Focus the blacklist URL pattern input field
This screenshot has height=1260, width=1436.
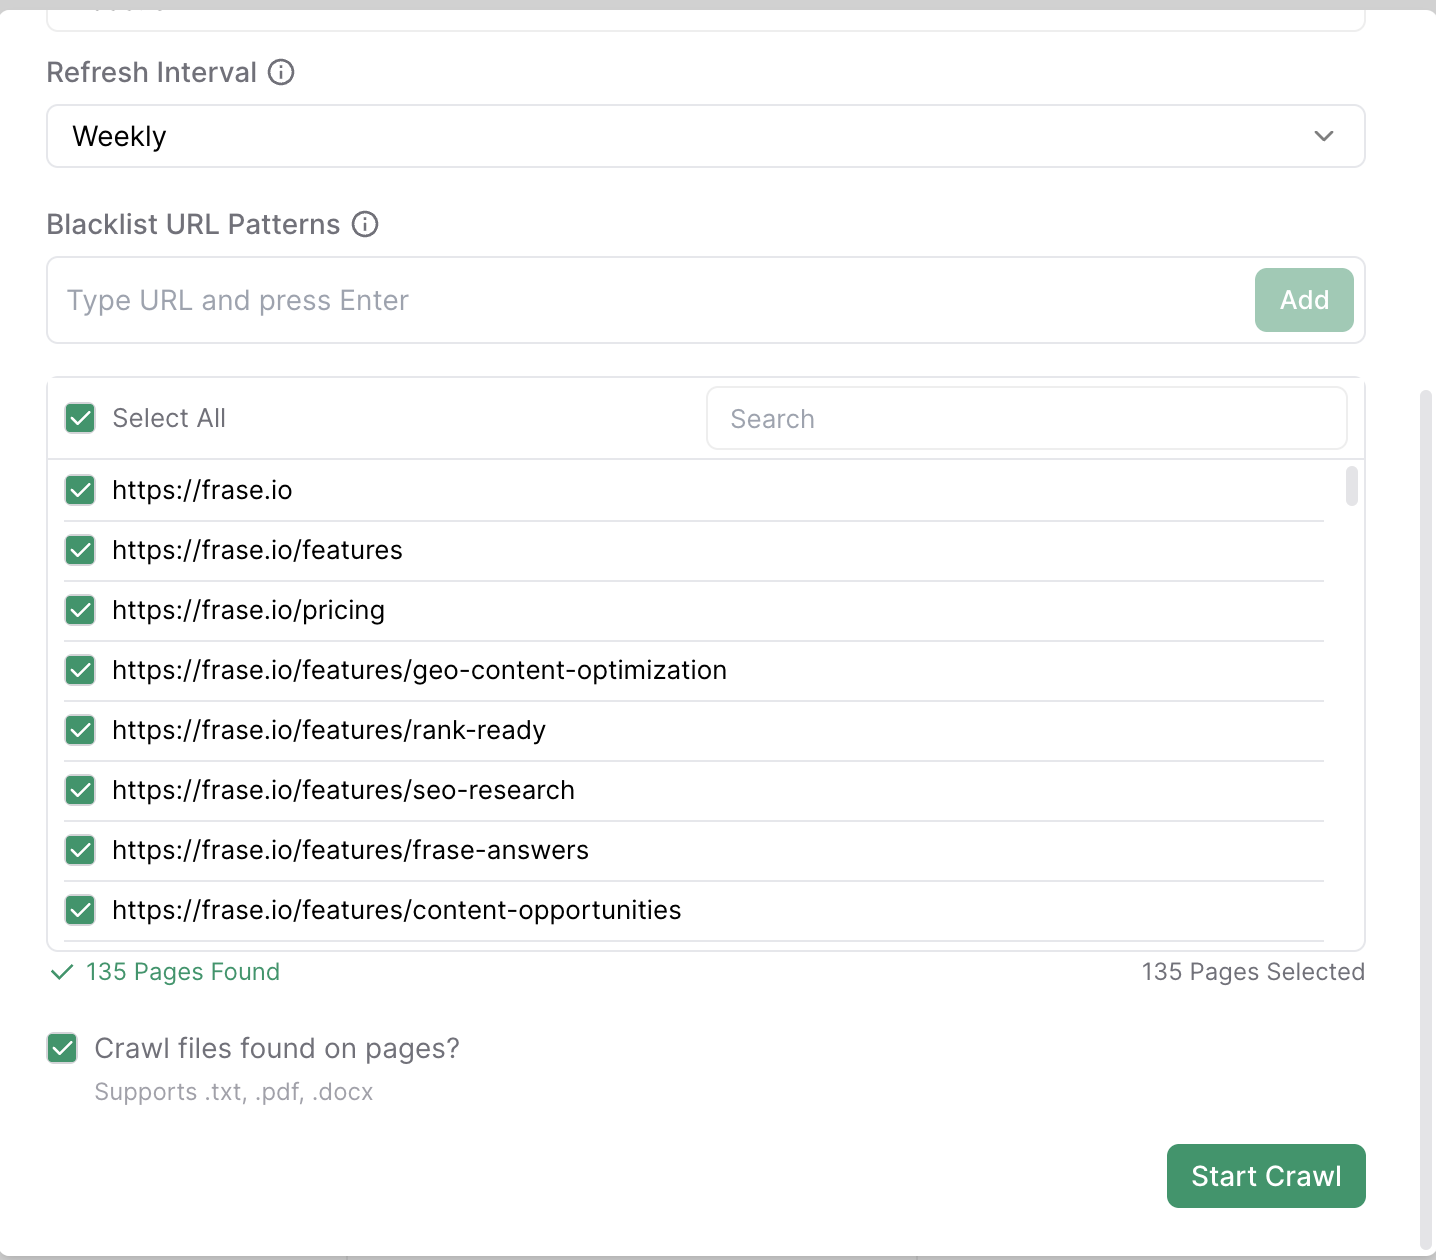coord(650,300)
